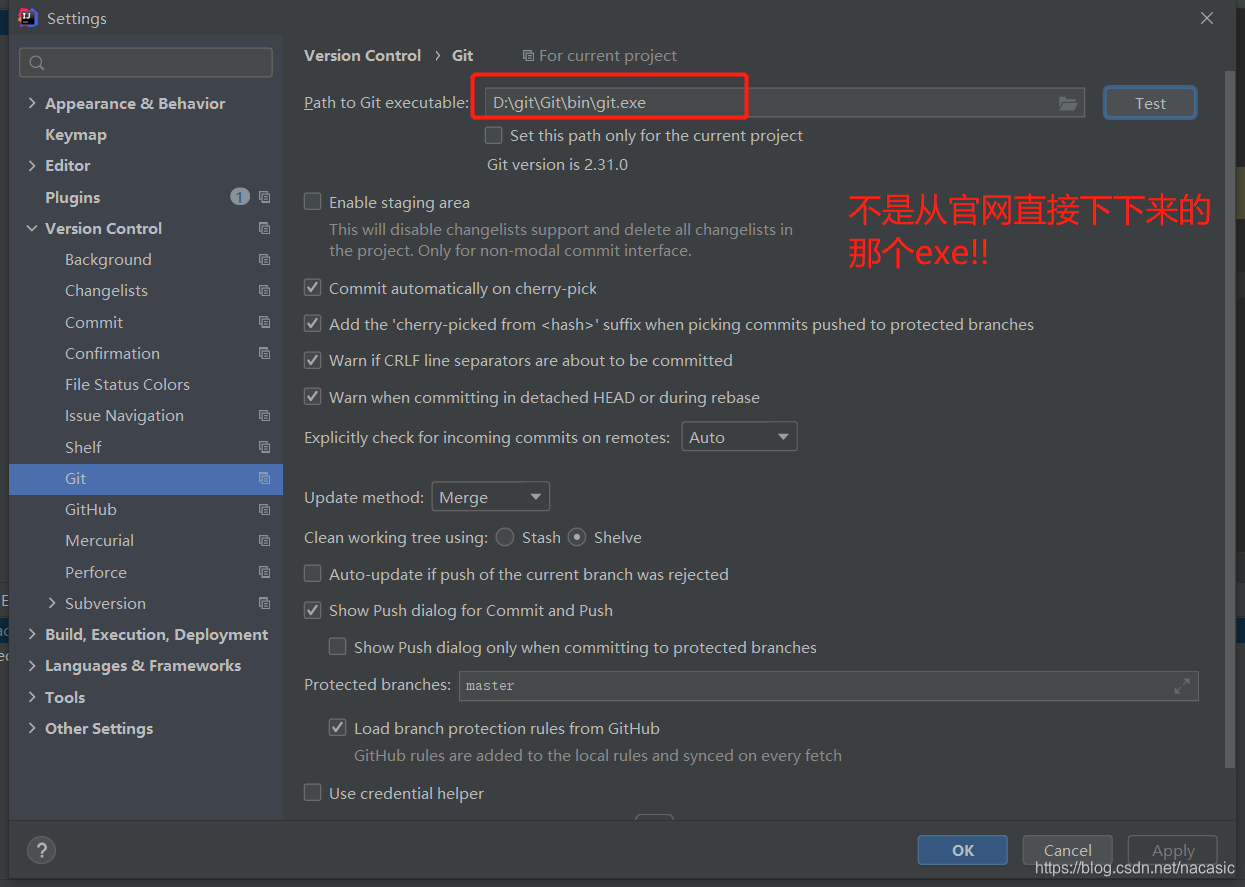Screen dimensions: 1245x887
Task: Click the 'For current project' breadcrumb icon
Action: (x=529, y=55)
